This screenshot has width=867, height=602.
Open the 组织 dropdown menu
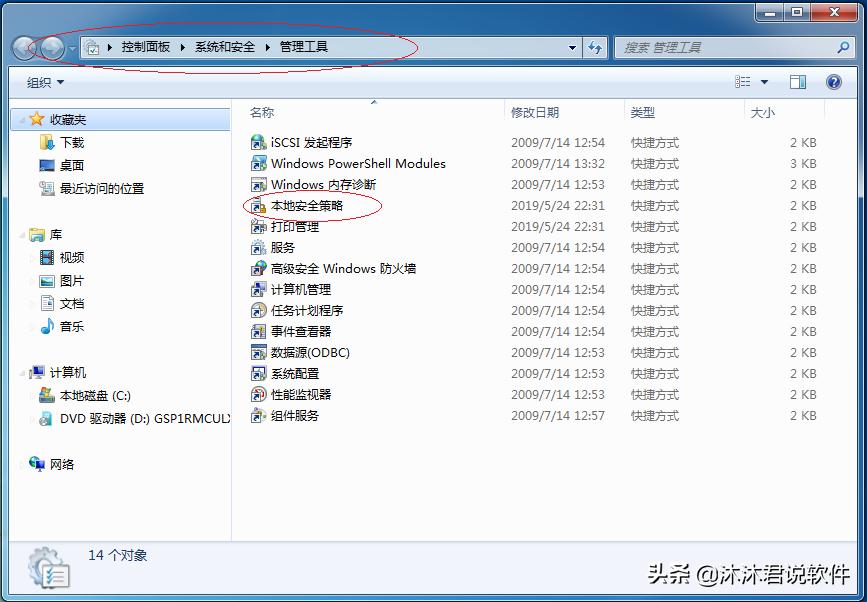pos(42,82)
